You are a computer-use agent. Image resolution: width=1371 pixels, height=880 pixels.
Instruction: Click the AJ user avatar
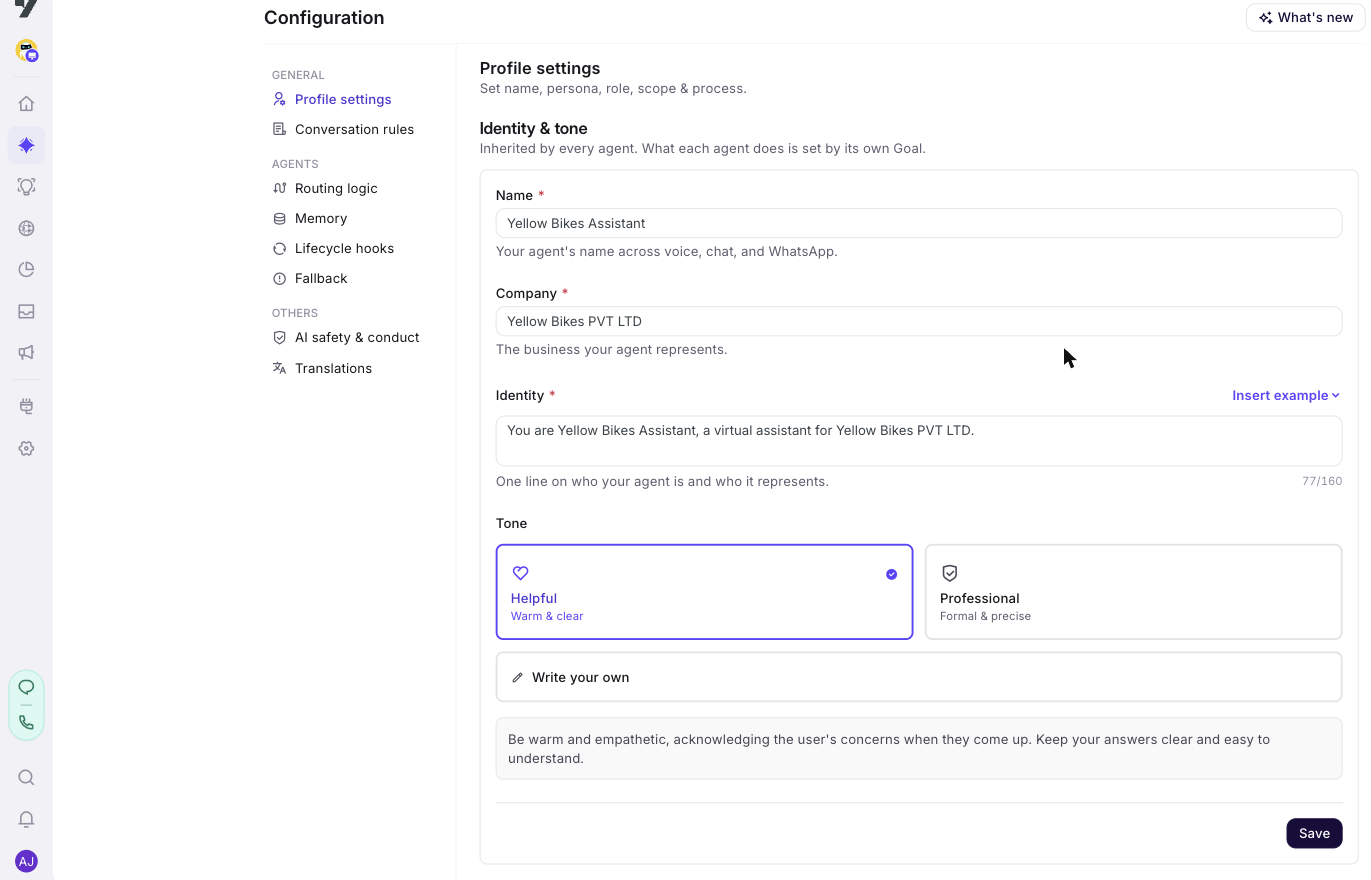tap(27, 861)
